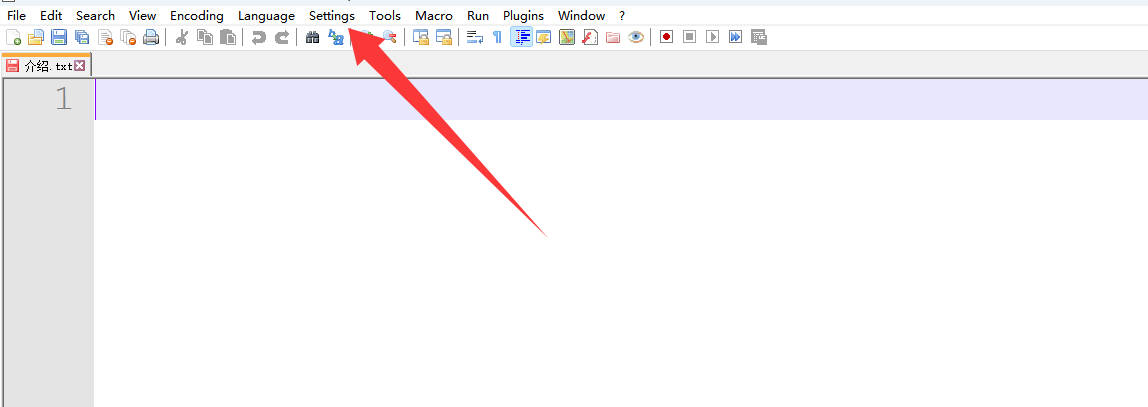The width and height of the screenshot is (1148, 407).
Task: Click the Open file folder icon
Action: coord(36,37)
